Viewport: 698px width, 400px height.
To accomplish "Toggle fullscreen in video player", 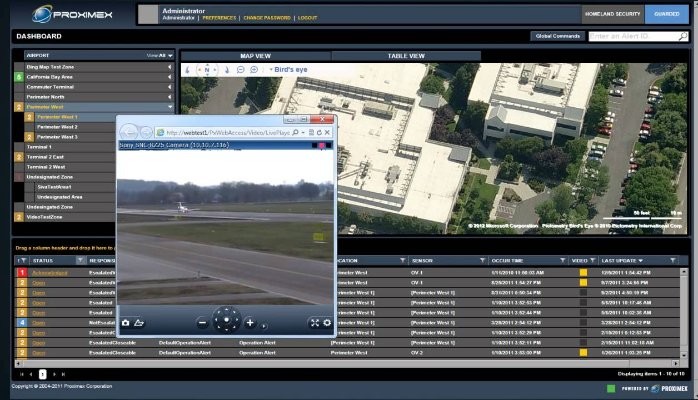I will tap(313, 323).
